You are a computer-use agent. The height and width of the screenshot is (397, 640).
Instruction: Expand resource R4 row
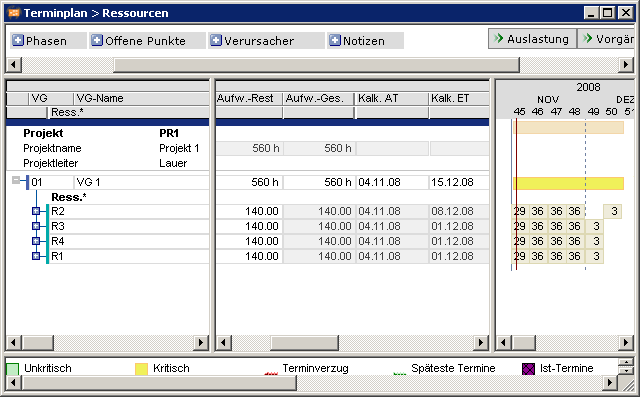pos(36,241)
